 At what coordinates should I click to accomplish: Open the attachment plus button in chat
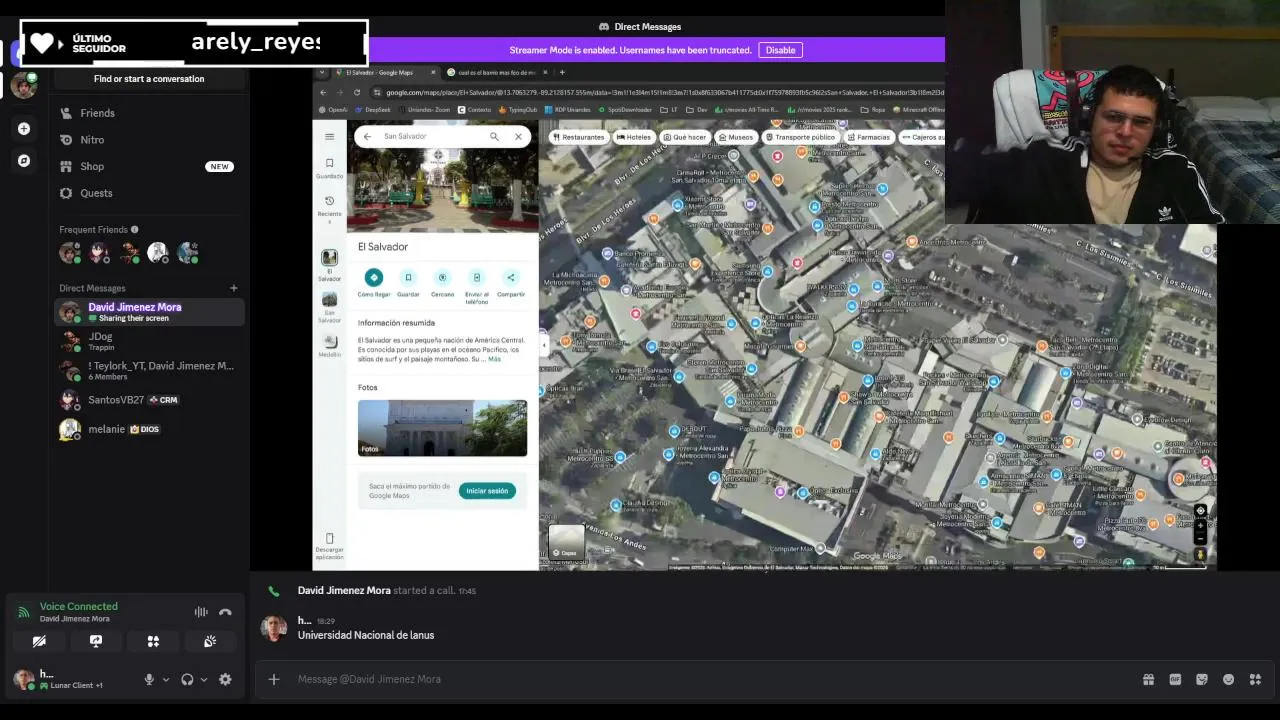(x=274, y=679)
